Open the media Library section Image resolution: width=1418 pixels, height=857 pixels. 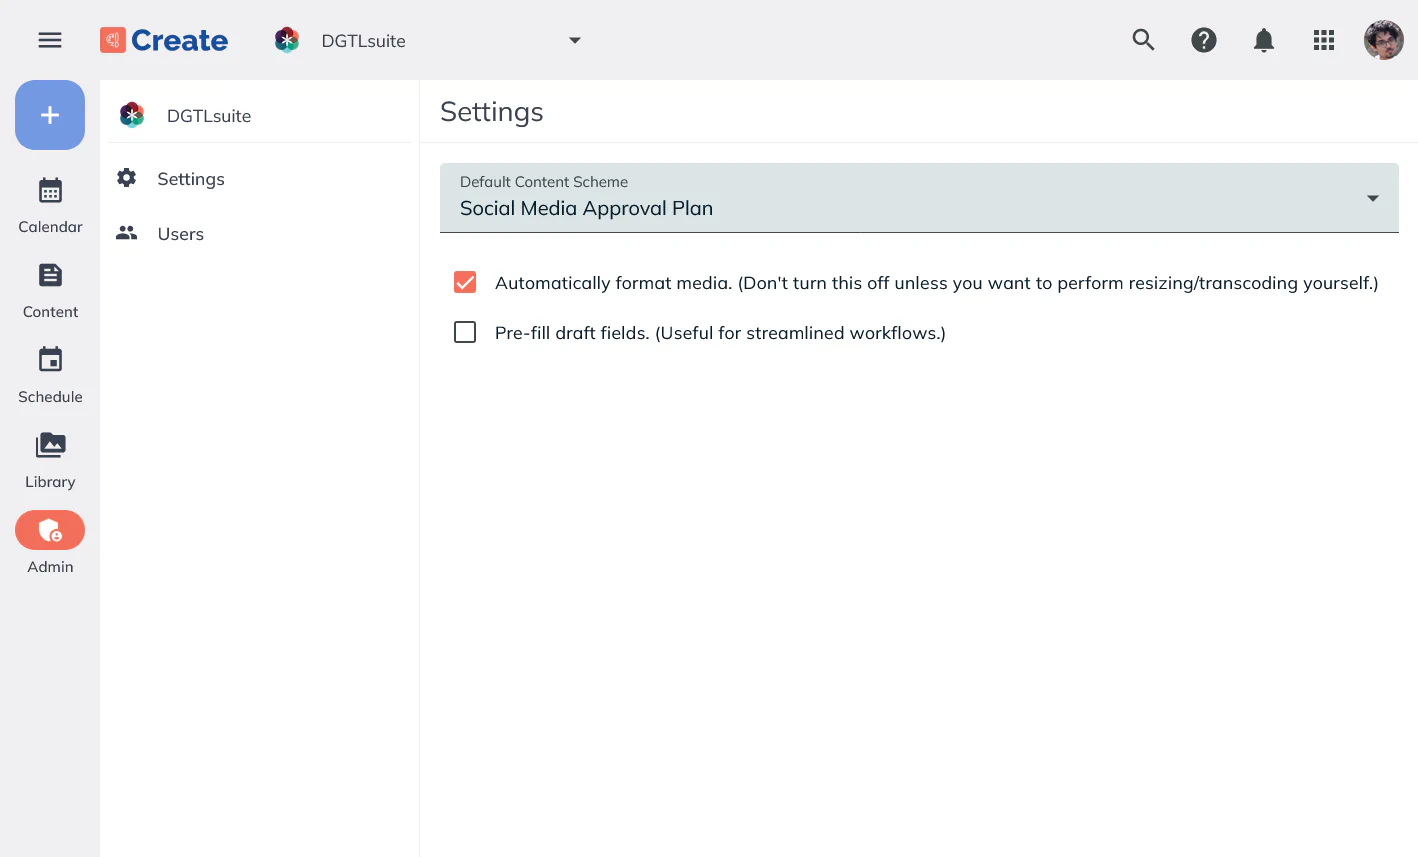pos(50,460)
